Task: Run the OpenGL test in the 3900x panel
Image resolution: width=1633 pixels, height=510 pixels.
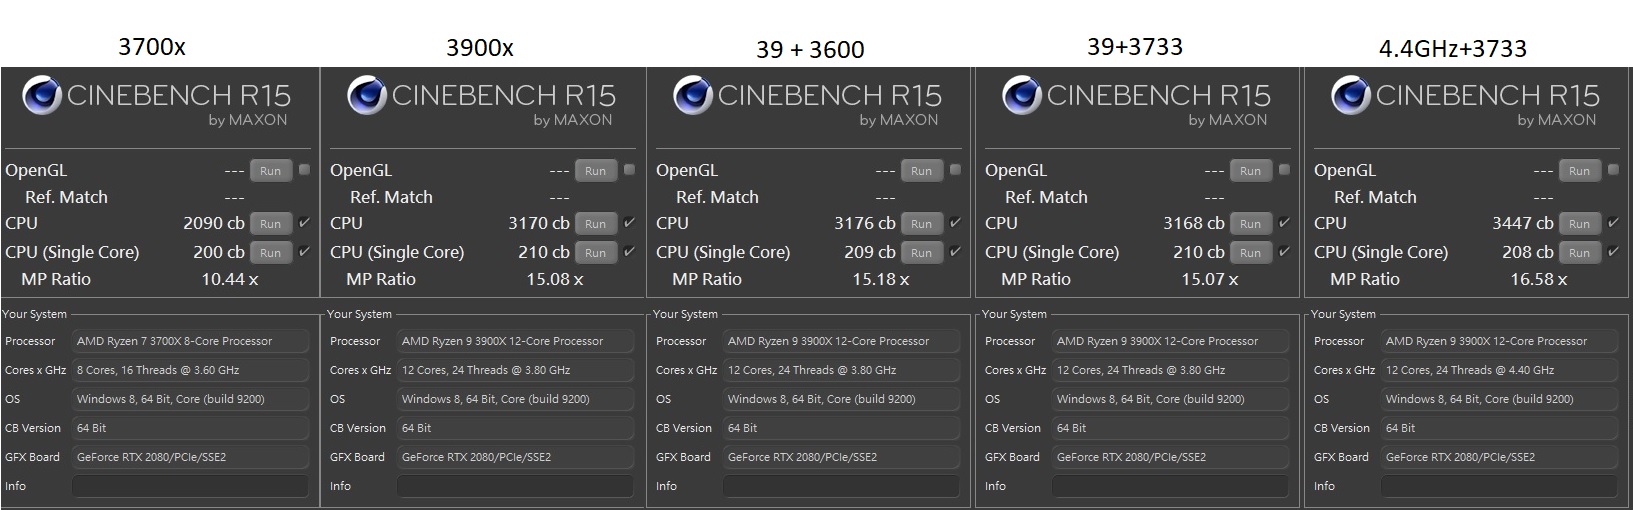Action: (x=596, y=171)
